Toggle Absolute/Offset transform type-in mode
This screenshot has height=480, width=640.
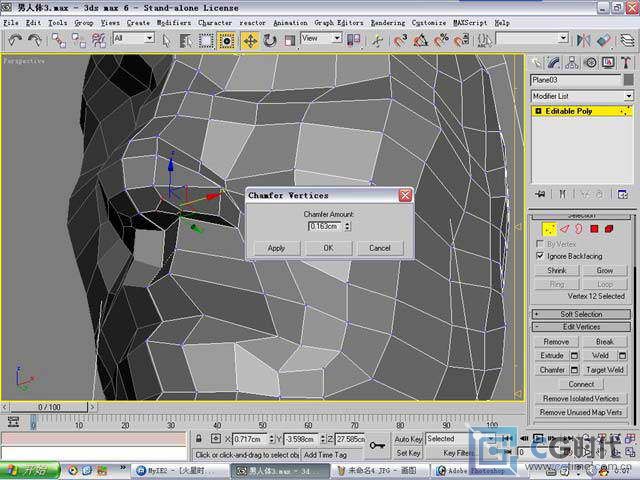[216, 439]
